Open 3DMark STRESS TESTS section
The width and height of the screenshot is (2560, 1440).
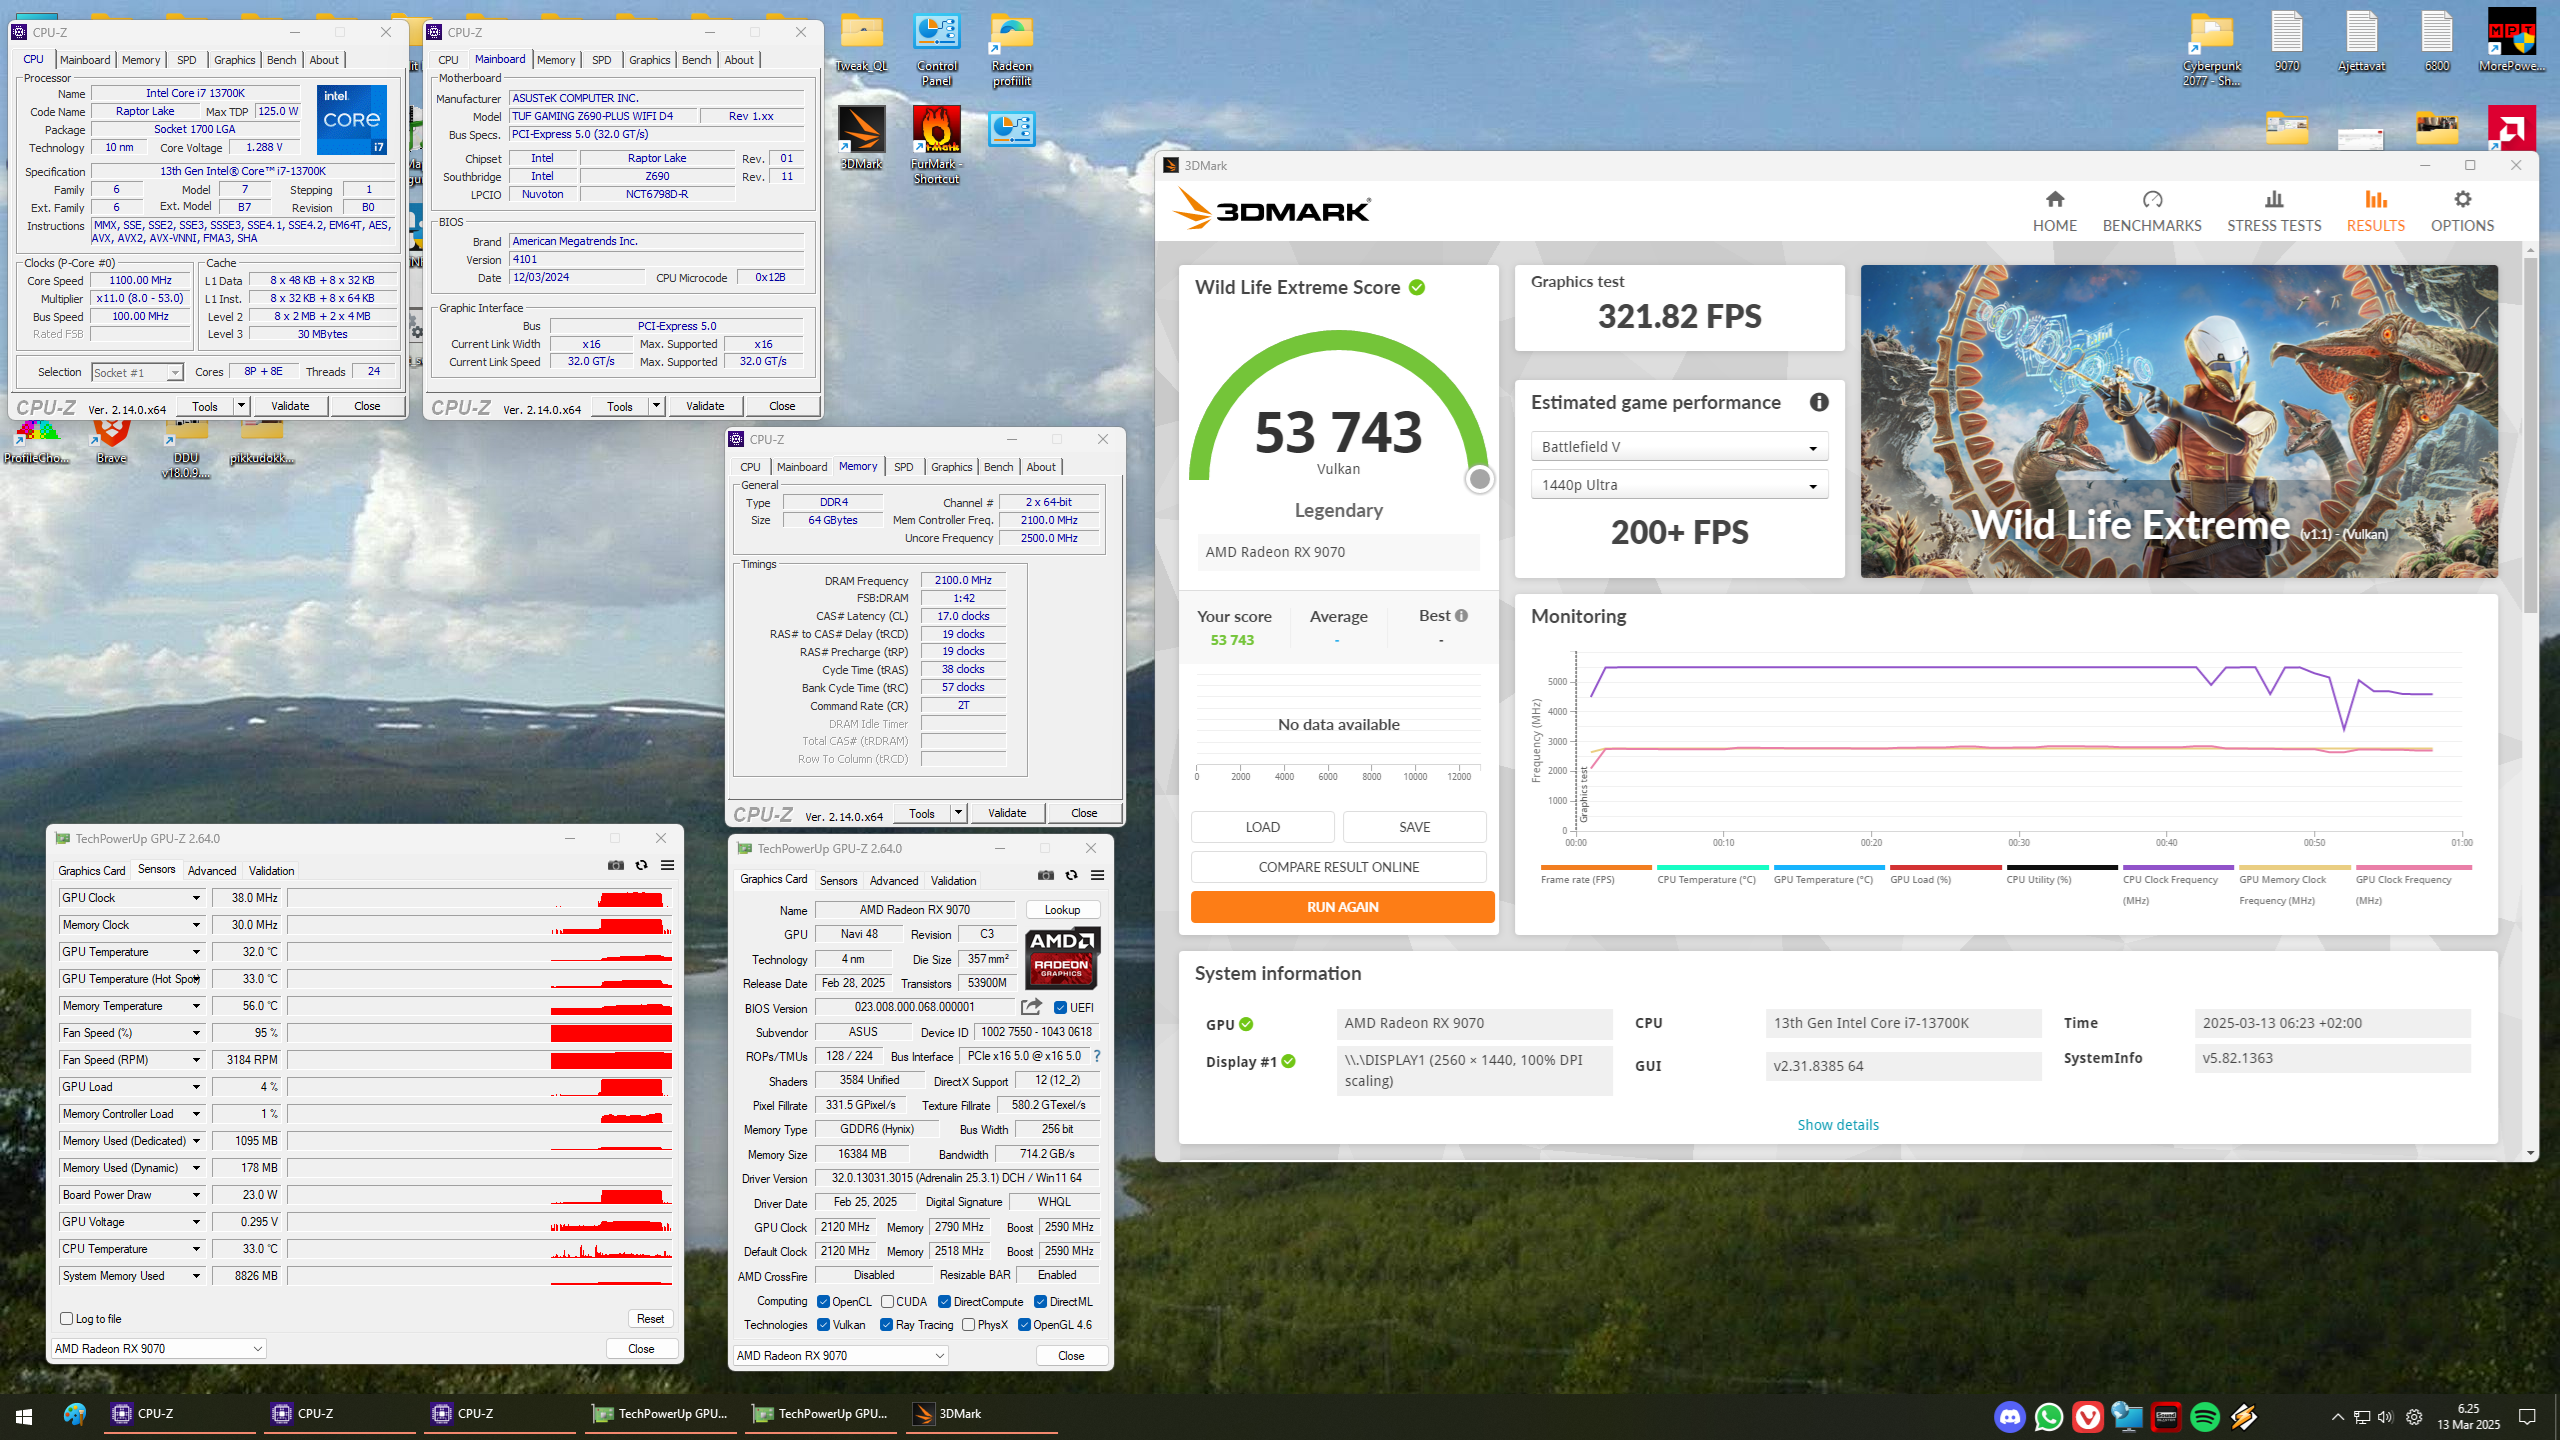pyautogui.click(x=2273, y=211)
